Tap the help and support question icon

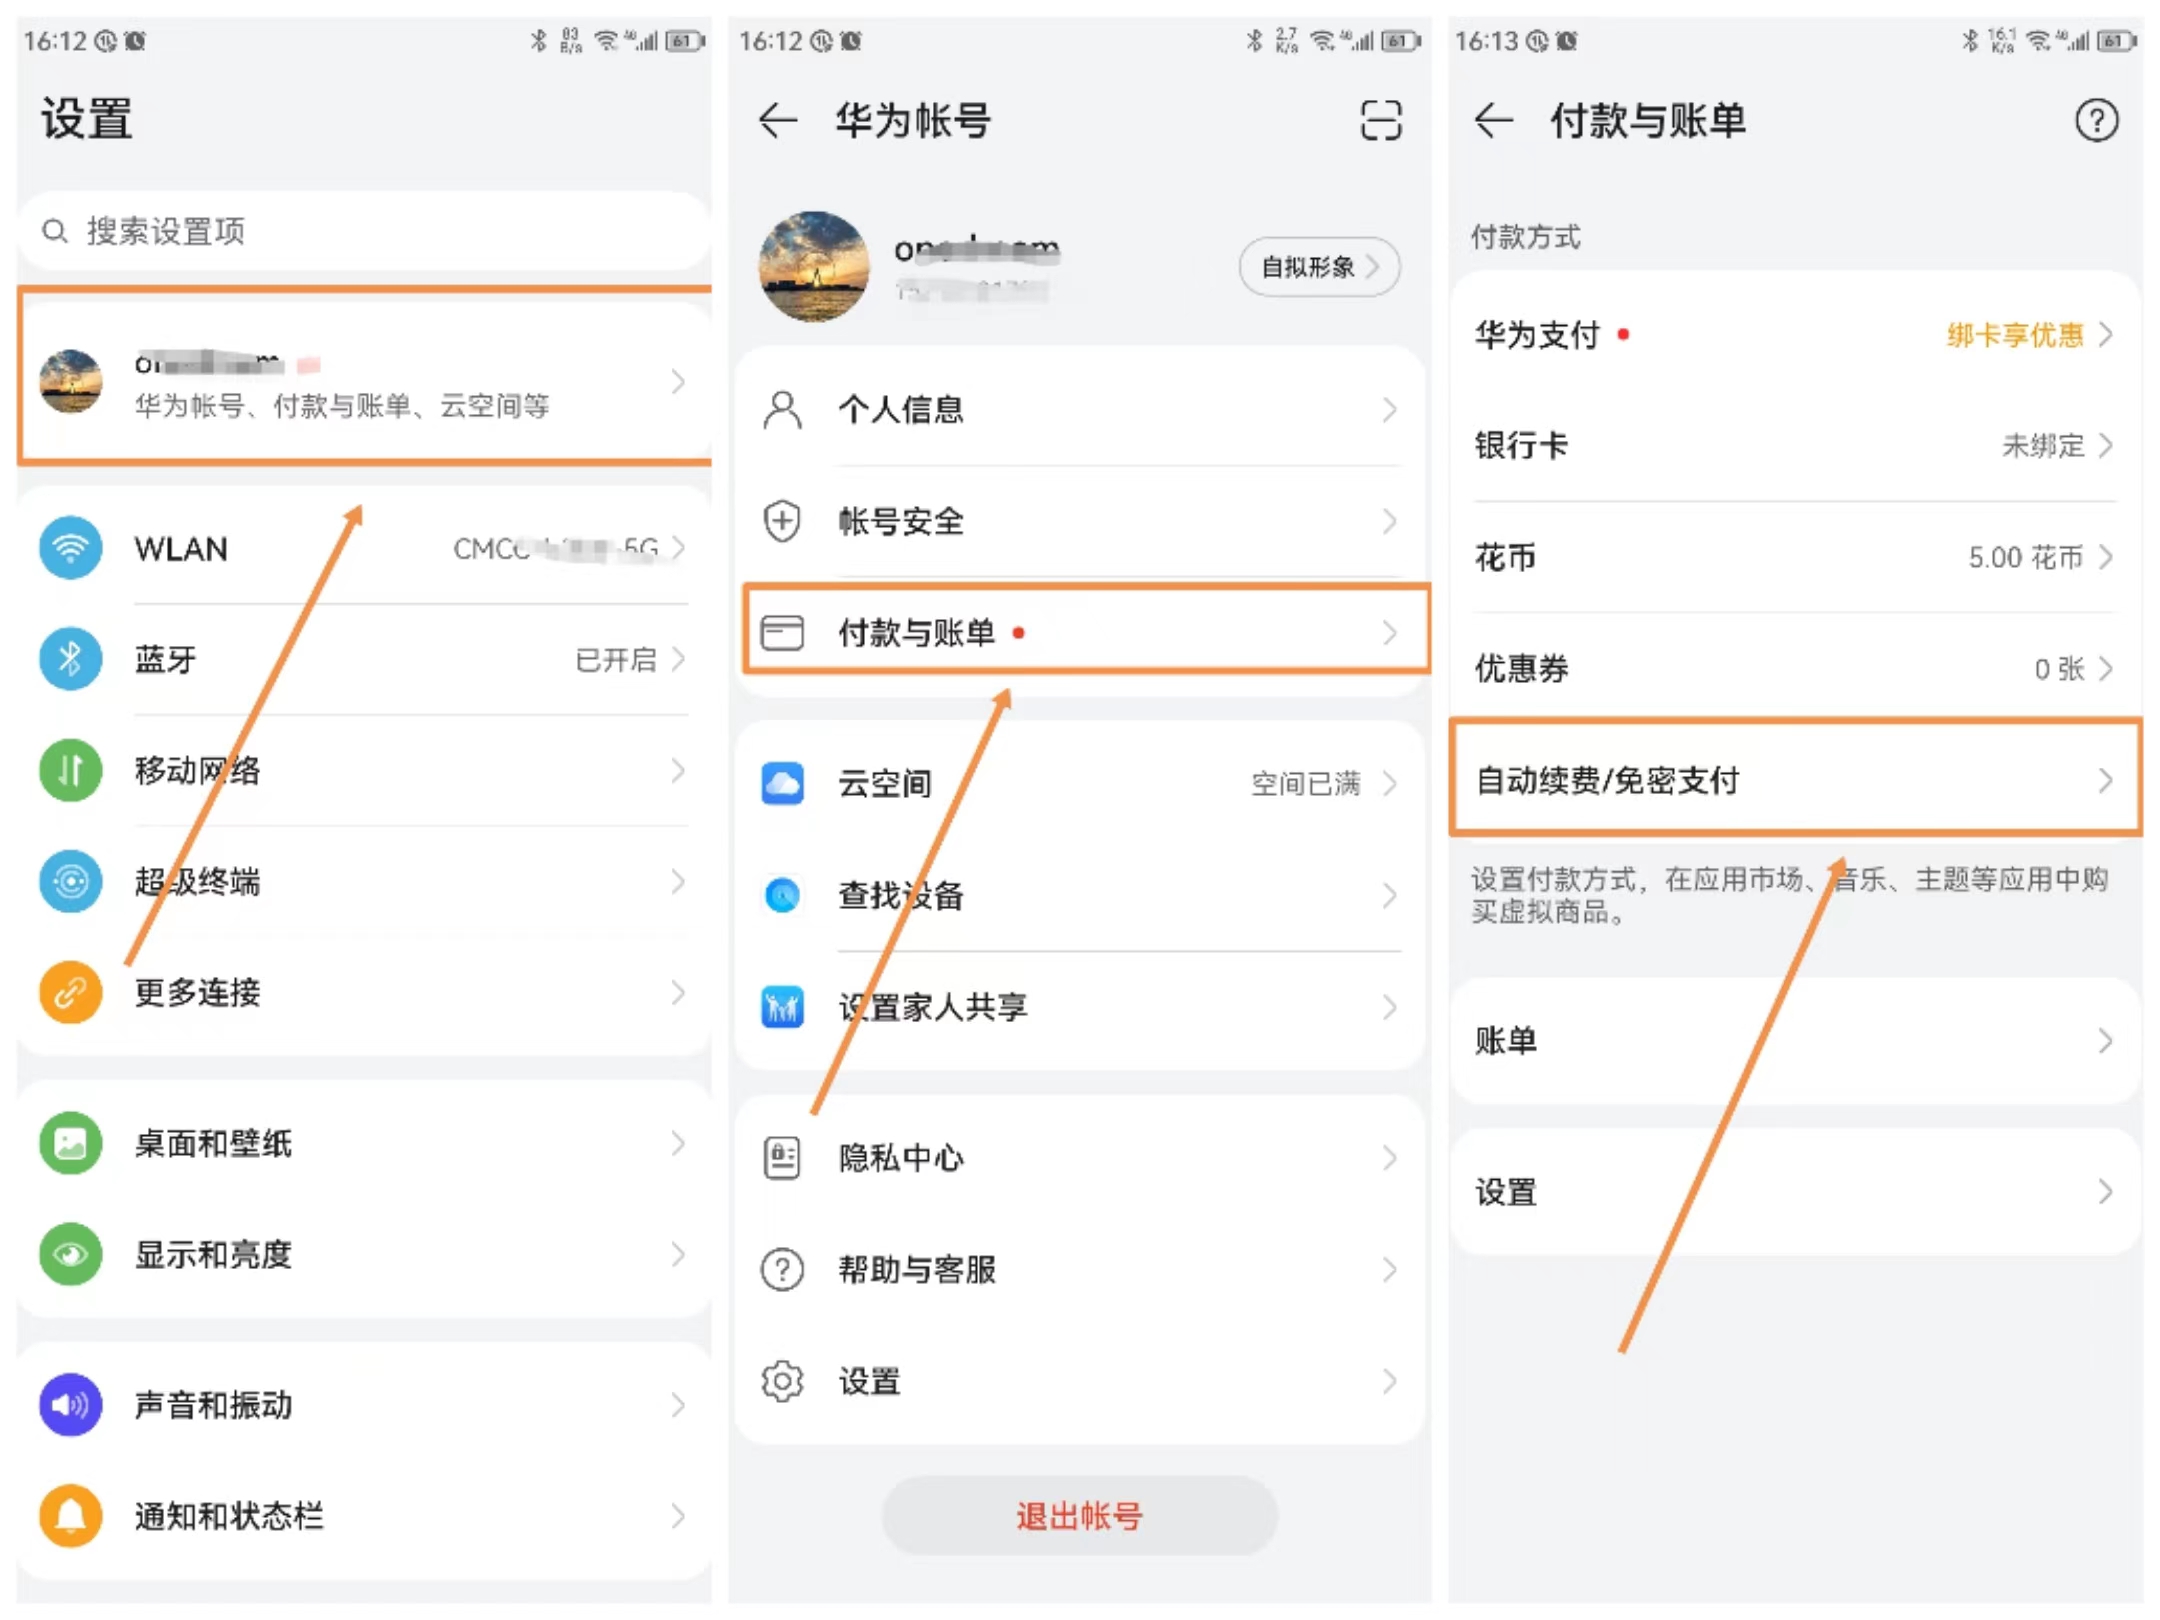tap(782, 1270)
